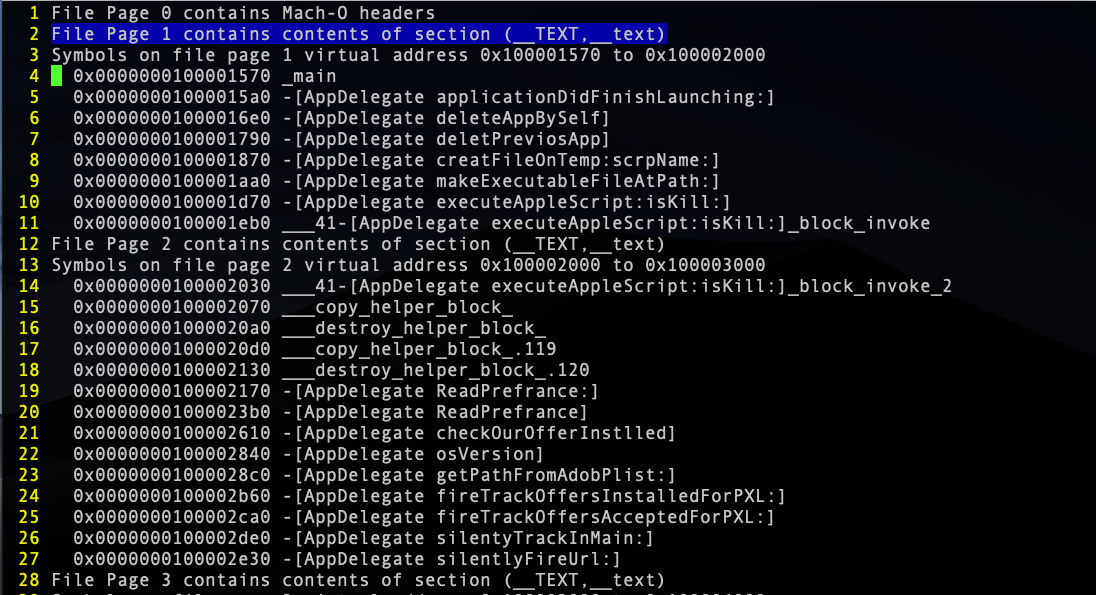This screenshot has width=1096, height=595.
Task: Click the highlighted File Page 1 line
Action: coord(358,34)
